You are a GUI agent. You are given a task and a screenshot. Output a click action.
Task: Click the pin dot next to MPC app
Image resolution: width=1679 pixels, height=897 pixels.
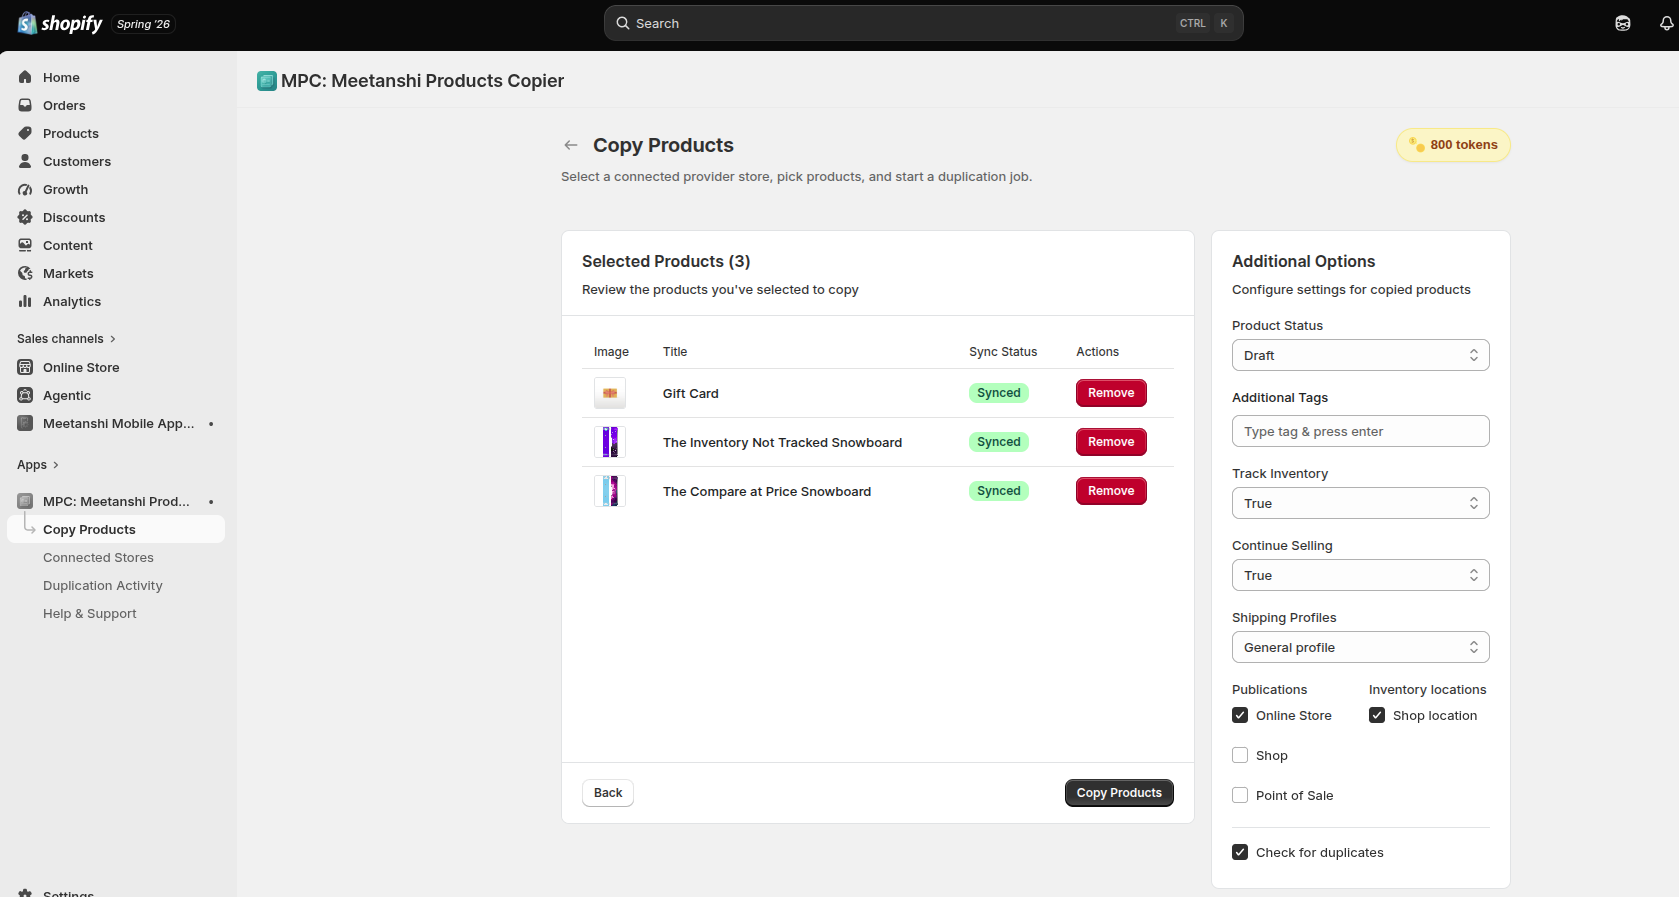click(x=211, y=501)
